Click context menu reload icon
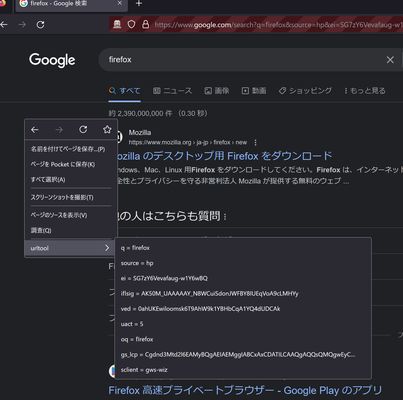 83,129
